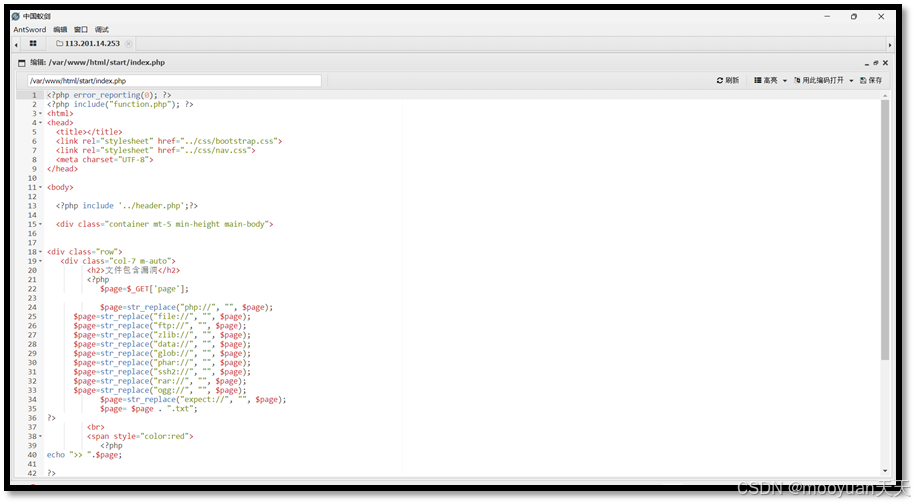Screen dimensions: 915x504
Task: Collapse the row div on line 18
Action: (x=40, y=252)
